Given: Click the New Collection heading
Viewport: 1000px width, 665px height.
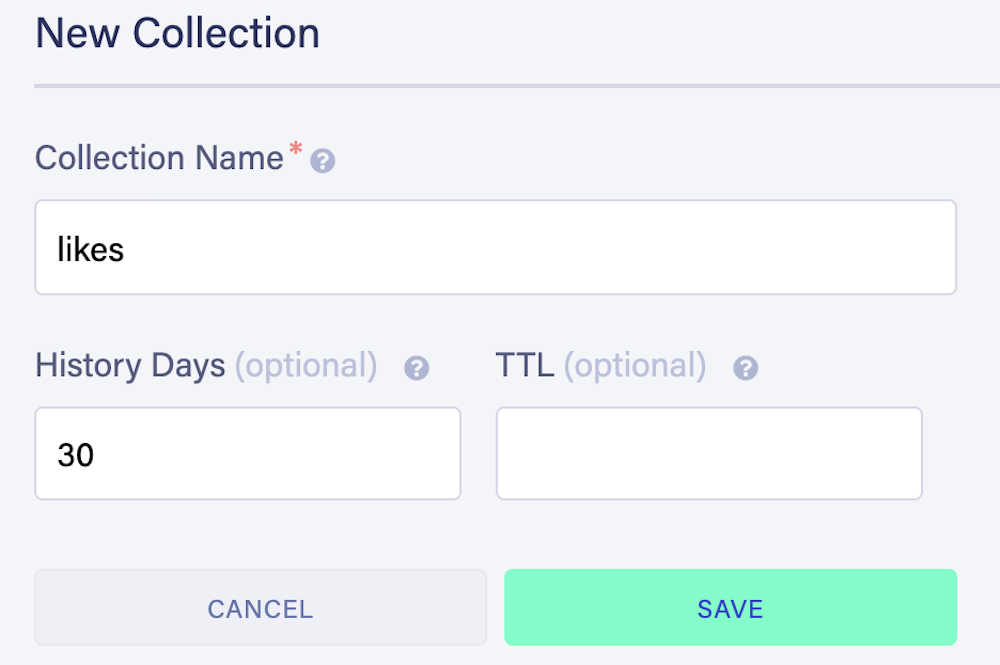Looking at the screenshot, I should pos(178,34).
